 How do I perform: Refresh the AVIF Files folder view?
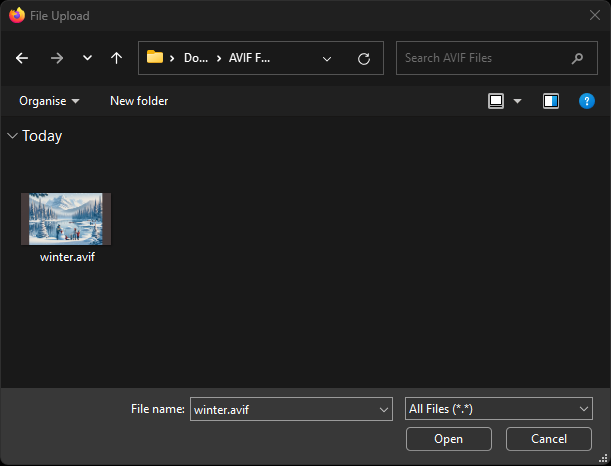click(363, 58)
